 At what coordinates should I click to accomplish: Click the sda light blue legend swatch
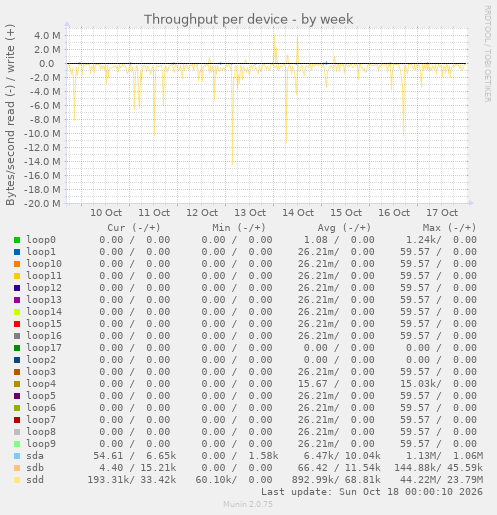click(x=17, y=456)
